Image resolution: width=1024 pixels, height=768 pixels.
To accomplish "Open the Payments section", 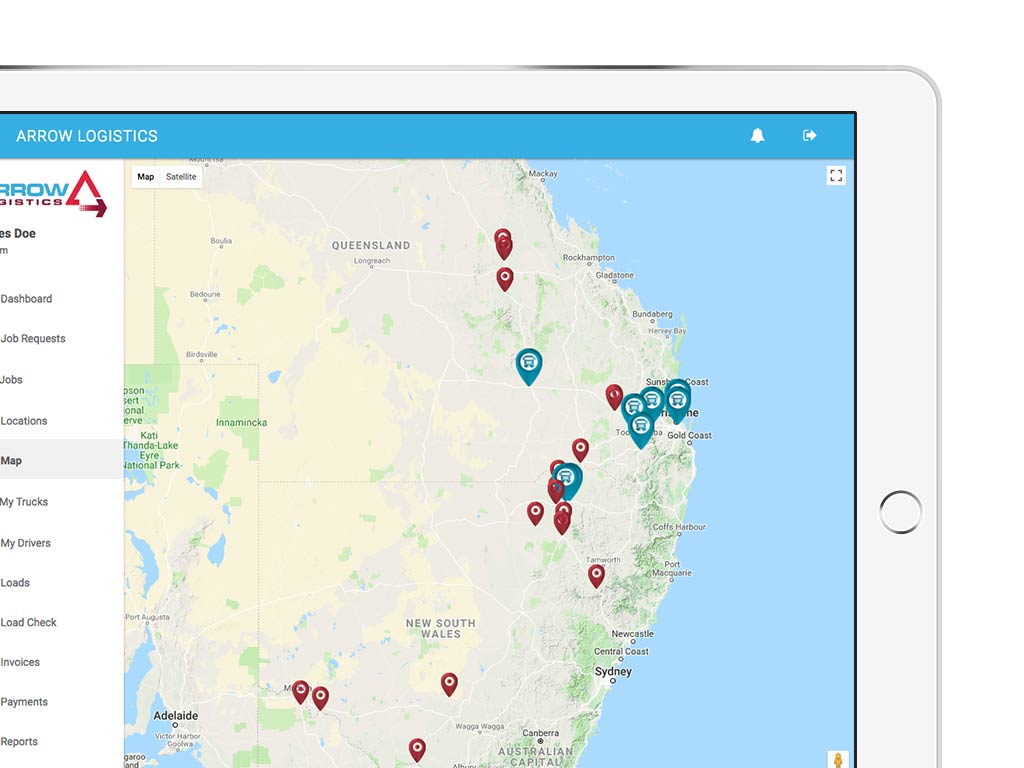I will click(x=24, y=702).
